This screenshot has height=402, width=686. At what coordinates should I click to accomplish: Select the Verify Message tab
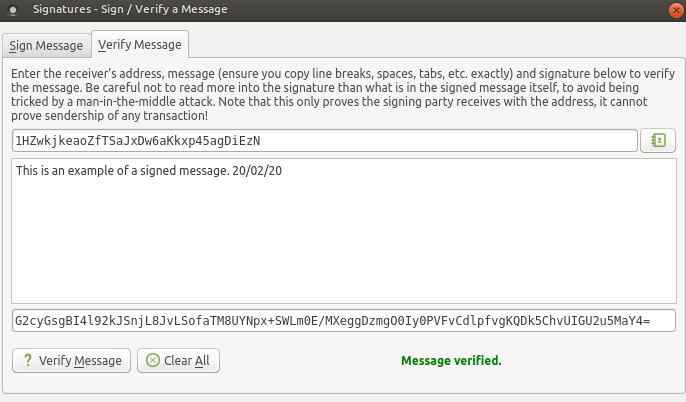[x=140, y=44]
